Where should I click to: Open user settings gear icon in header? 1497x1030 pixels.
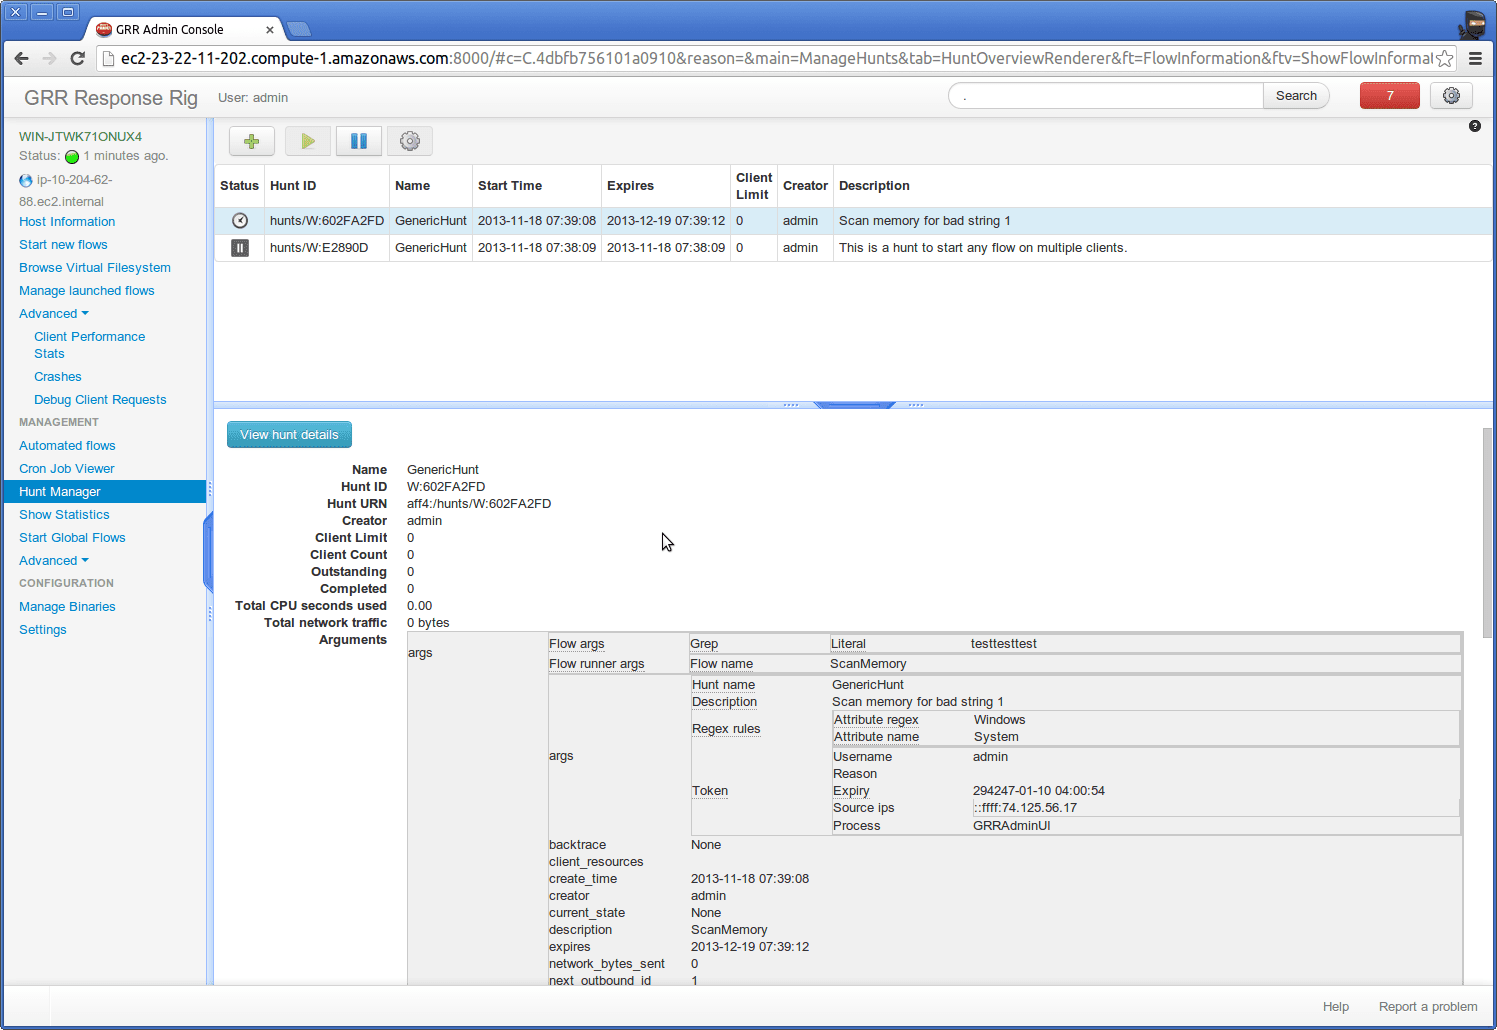tap(1451, 96)
